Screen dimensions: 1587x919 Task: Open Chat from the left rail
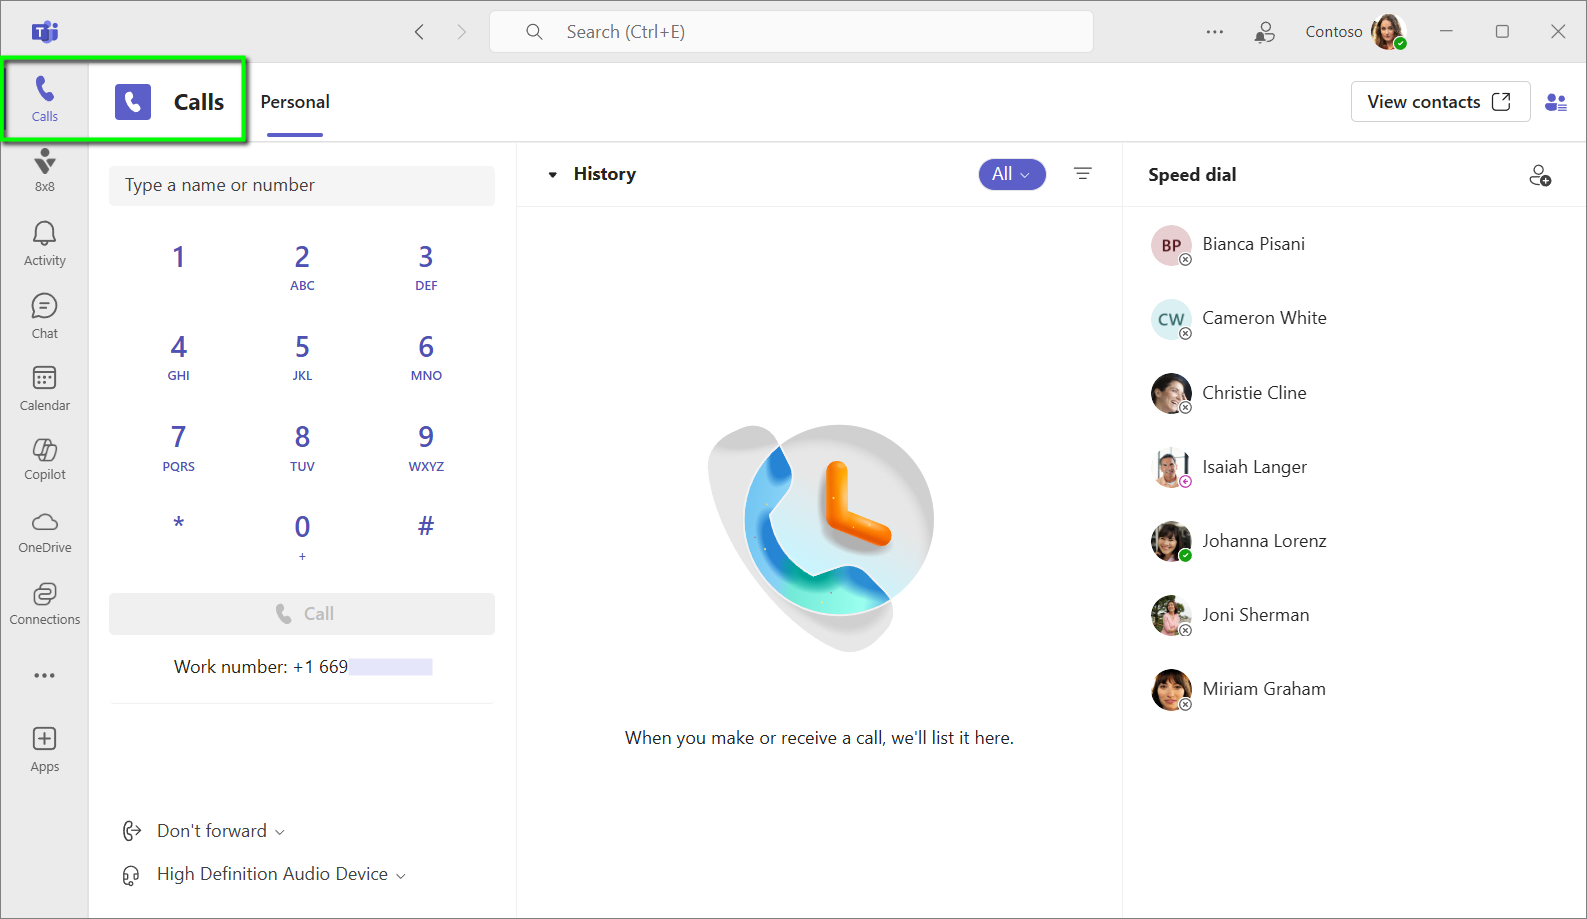point(44,316)
